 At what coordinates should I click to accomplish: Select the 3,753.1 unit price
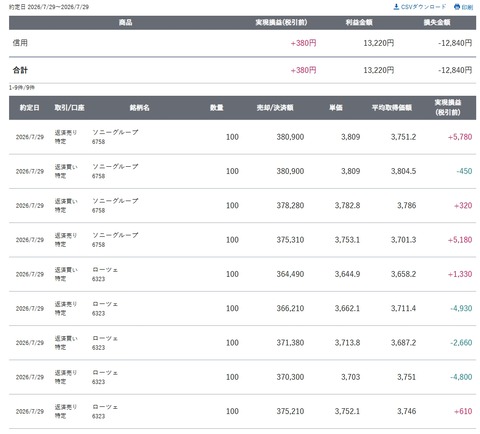coord(347,240)
